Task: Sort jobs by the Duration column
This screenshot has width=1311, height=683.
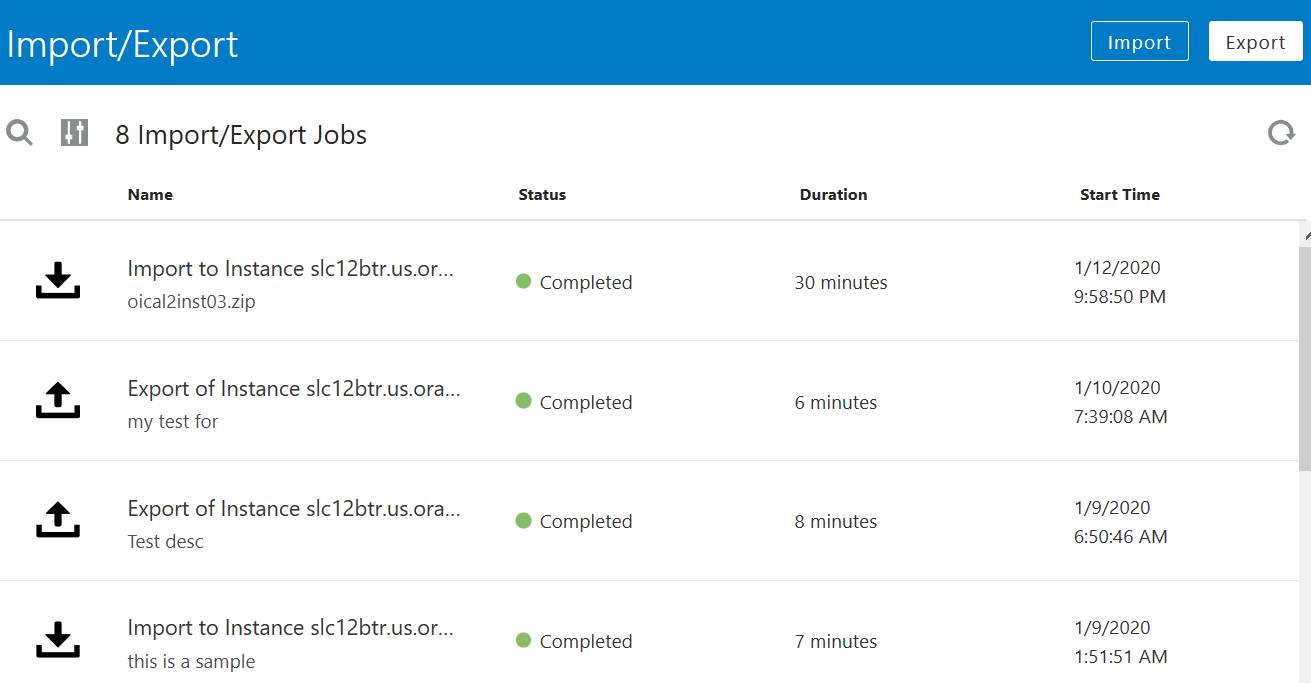Action: click(833, 194)
